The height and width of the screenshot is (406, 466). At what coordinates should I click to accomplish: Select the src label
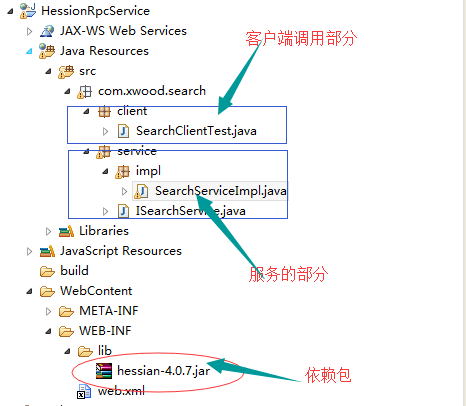click(87, 71)
